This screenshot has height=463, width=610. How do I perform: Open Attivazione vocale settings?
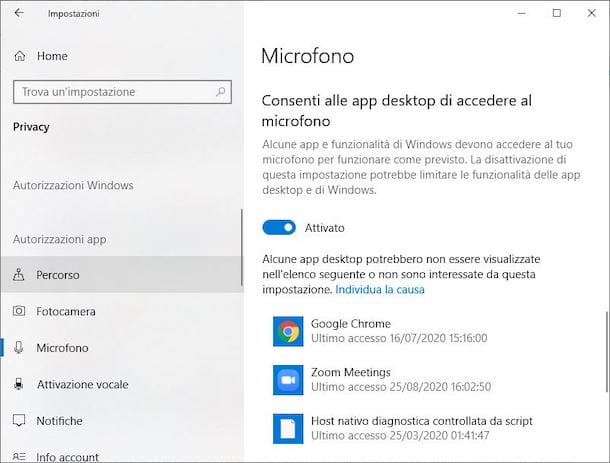pyautogui.click(x=121, y=384)
